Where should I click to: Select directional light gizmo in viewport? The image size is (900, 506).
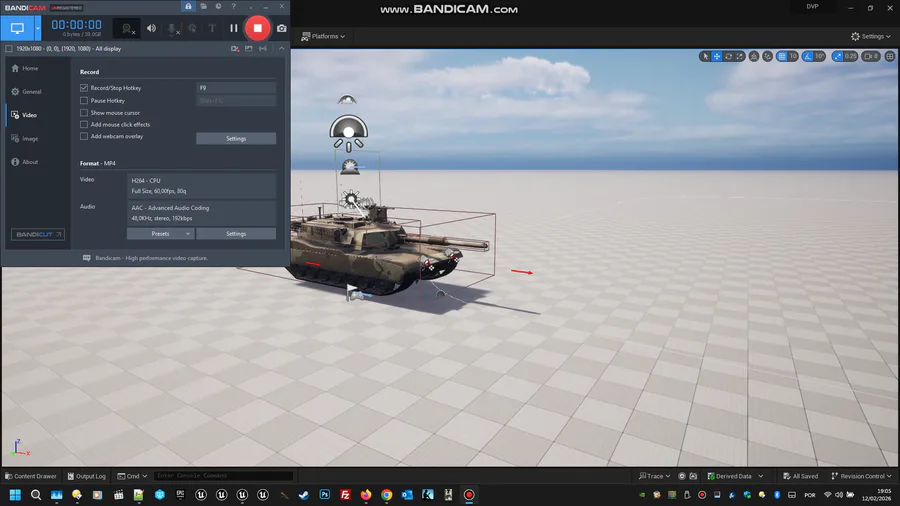tap(351, 200)
